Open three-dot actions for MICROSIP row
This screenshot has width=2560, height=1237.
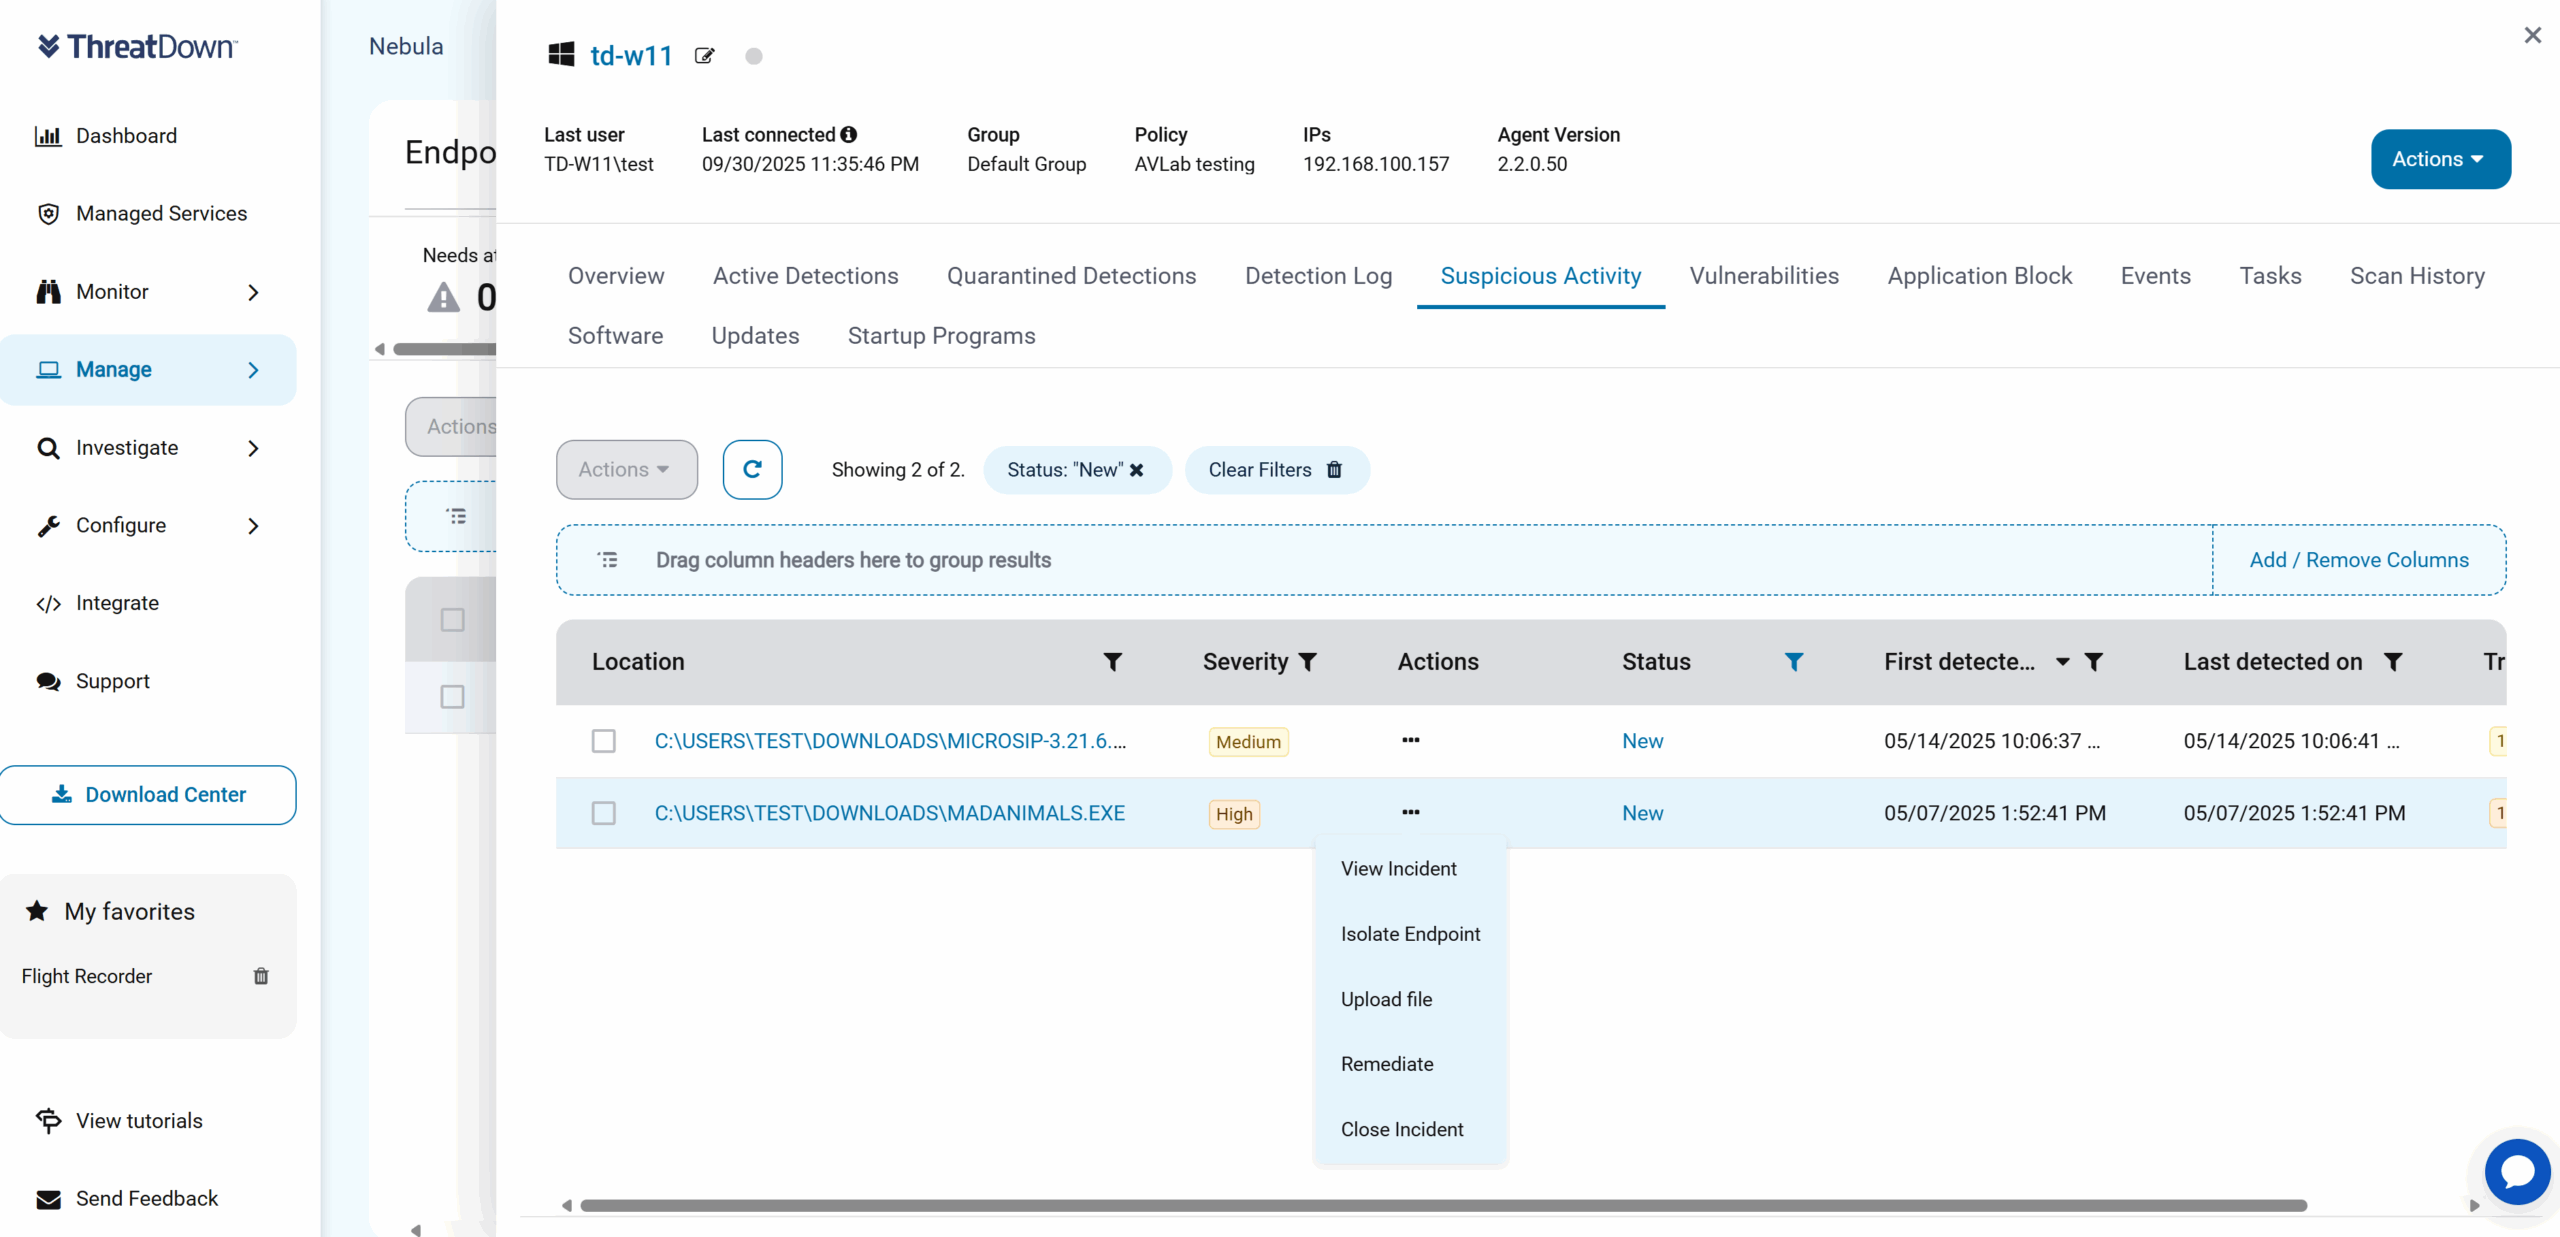click(1410, 741)
